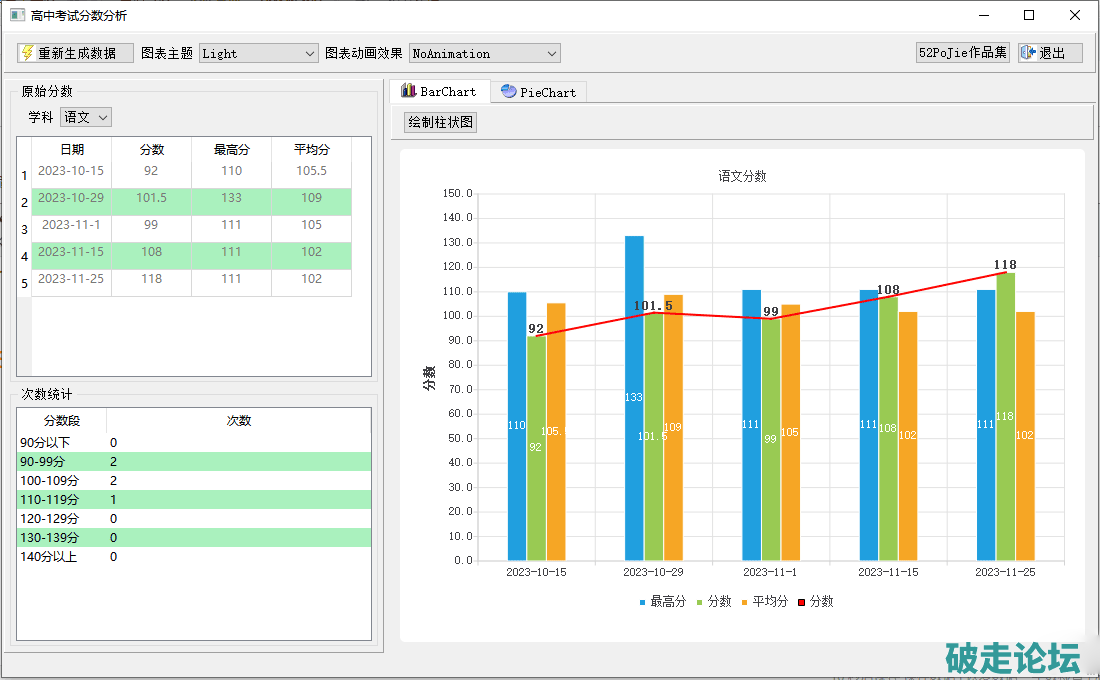Click the exit door icon
This screenshot has height=680, width=1100.
(x=1028, y=53)
